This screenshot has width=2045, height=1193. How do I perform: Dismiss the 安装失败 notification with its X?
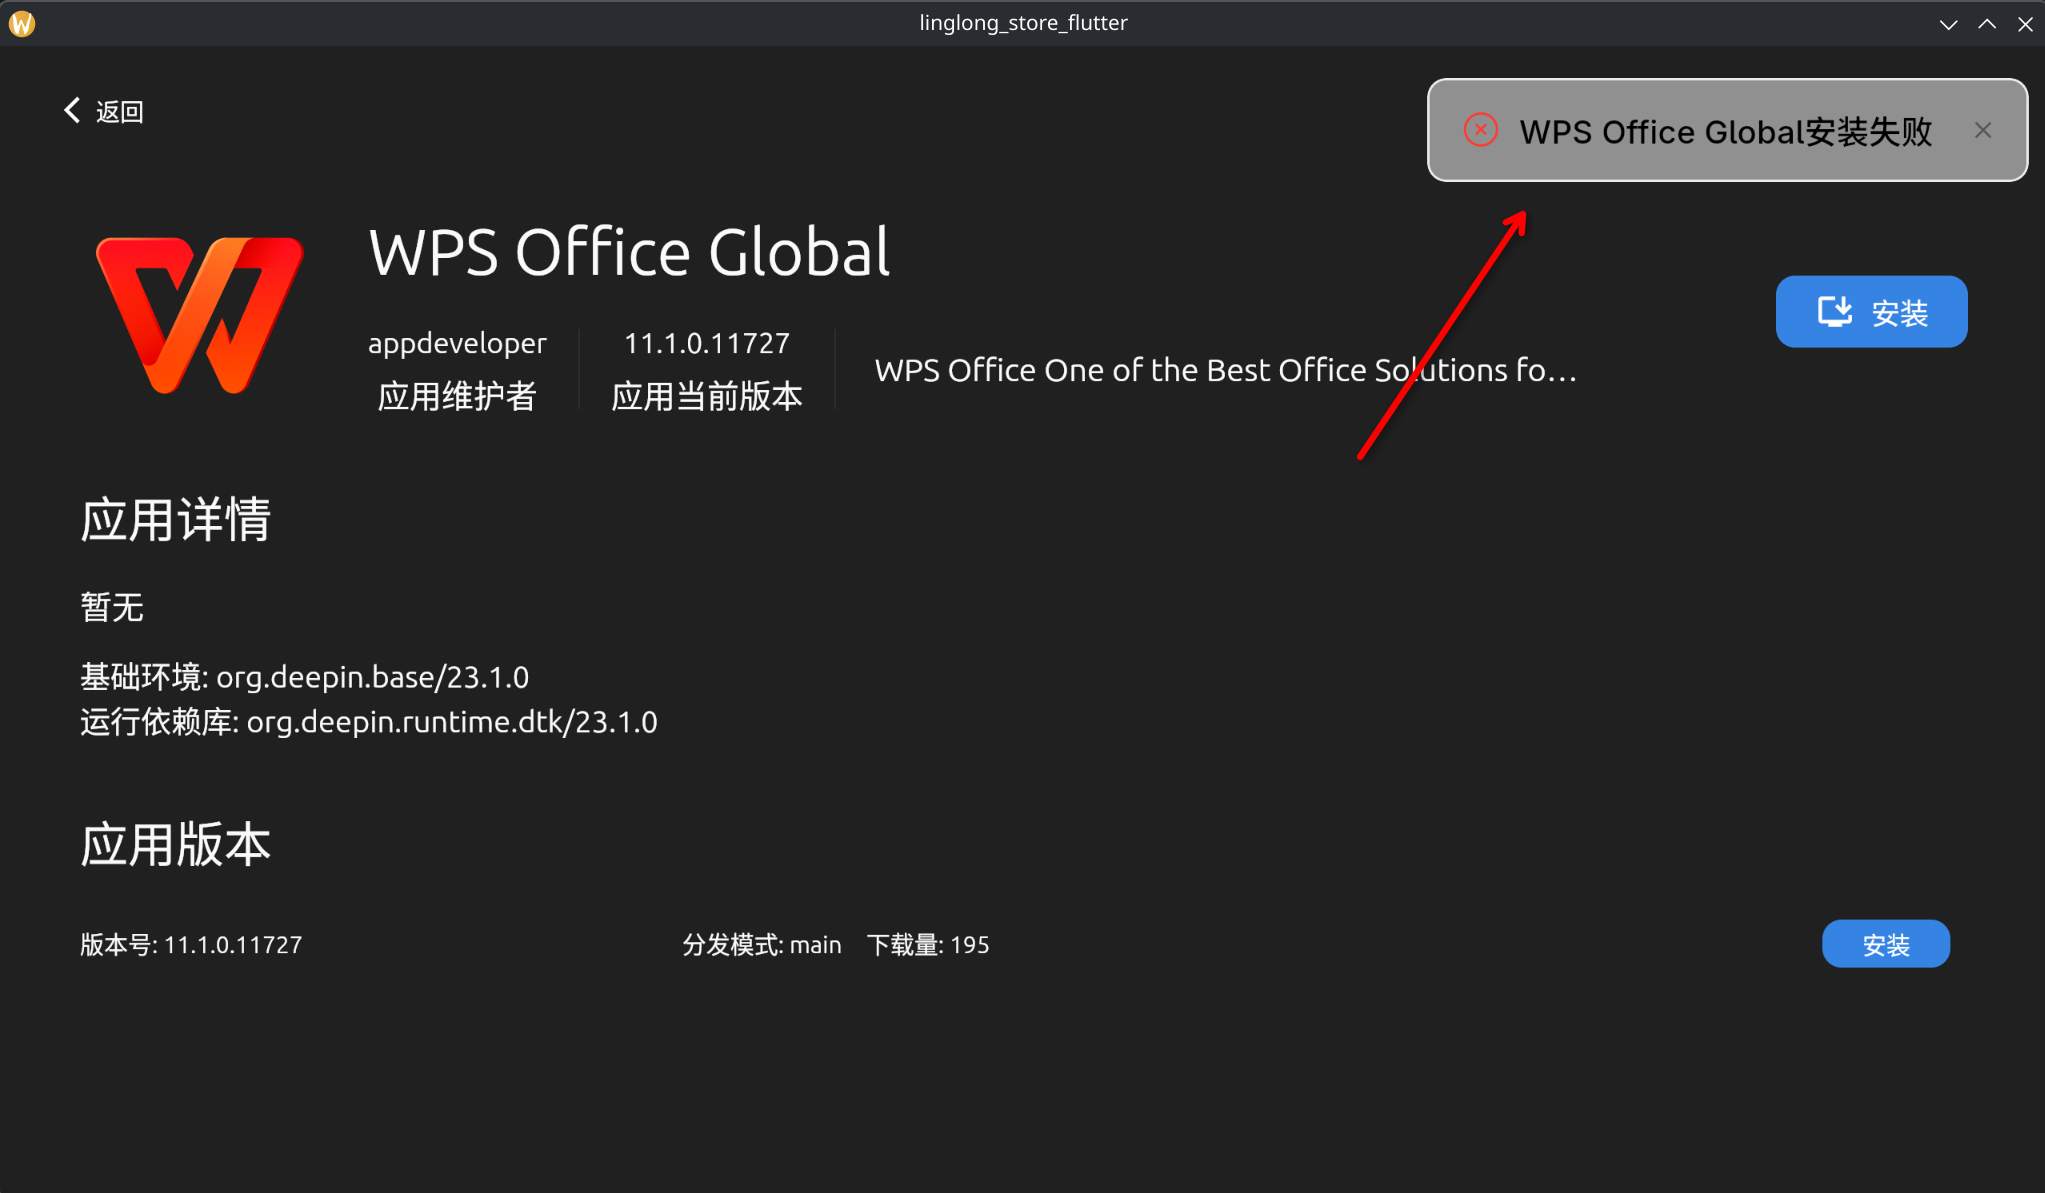(x=1983, y=130)
